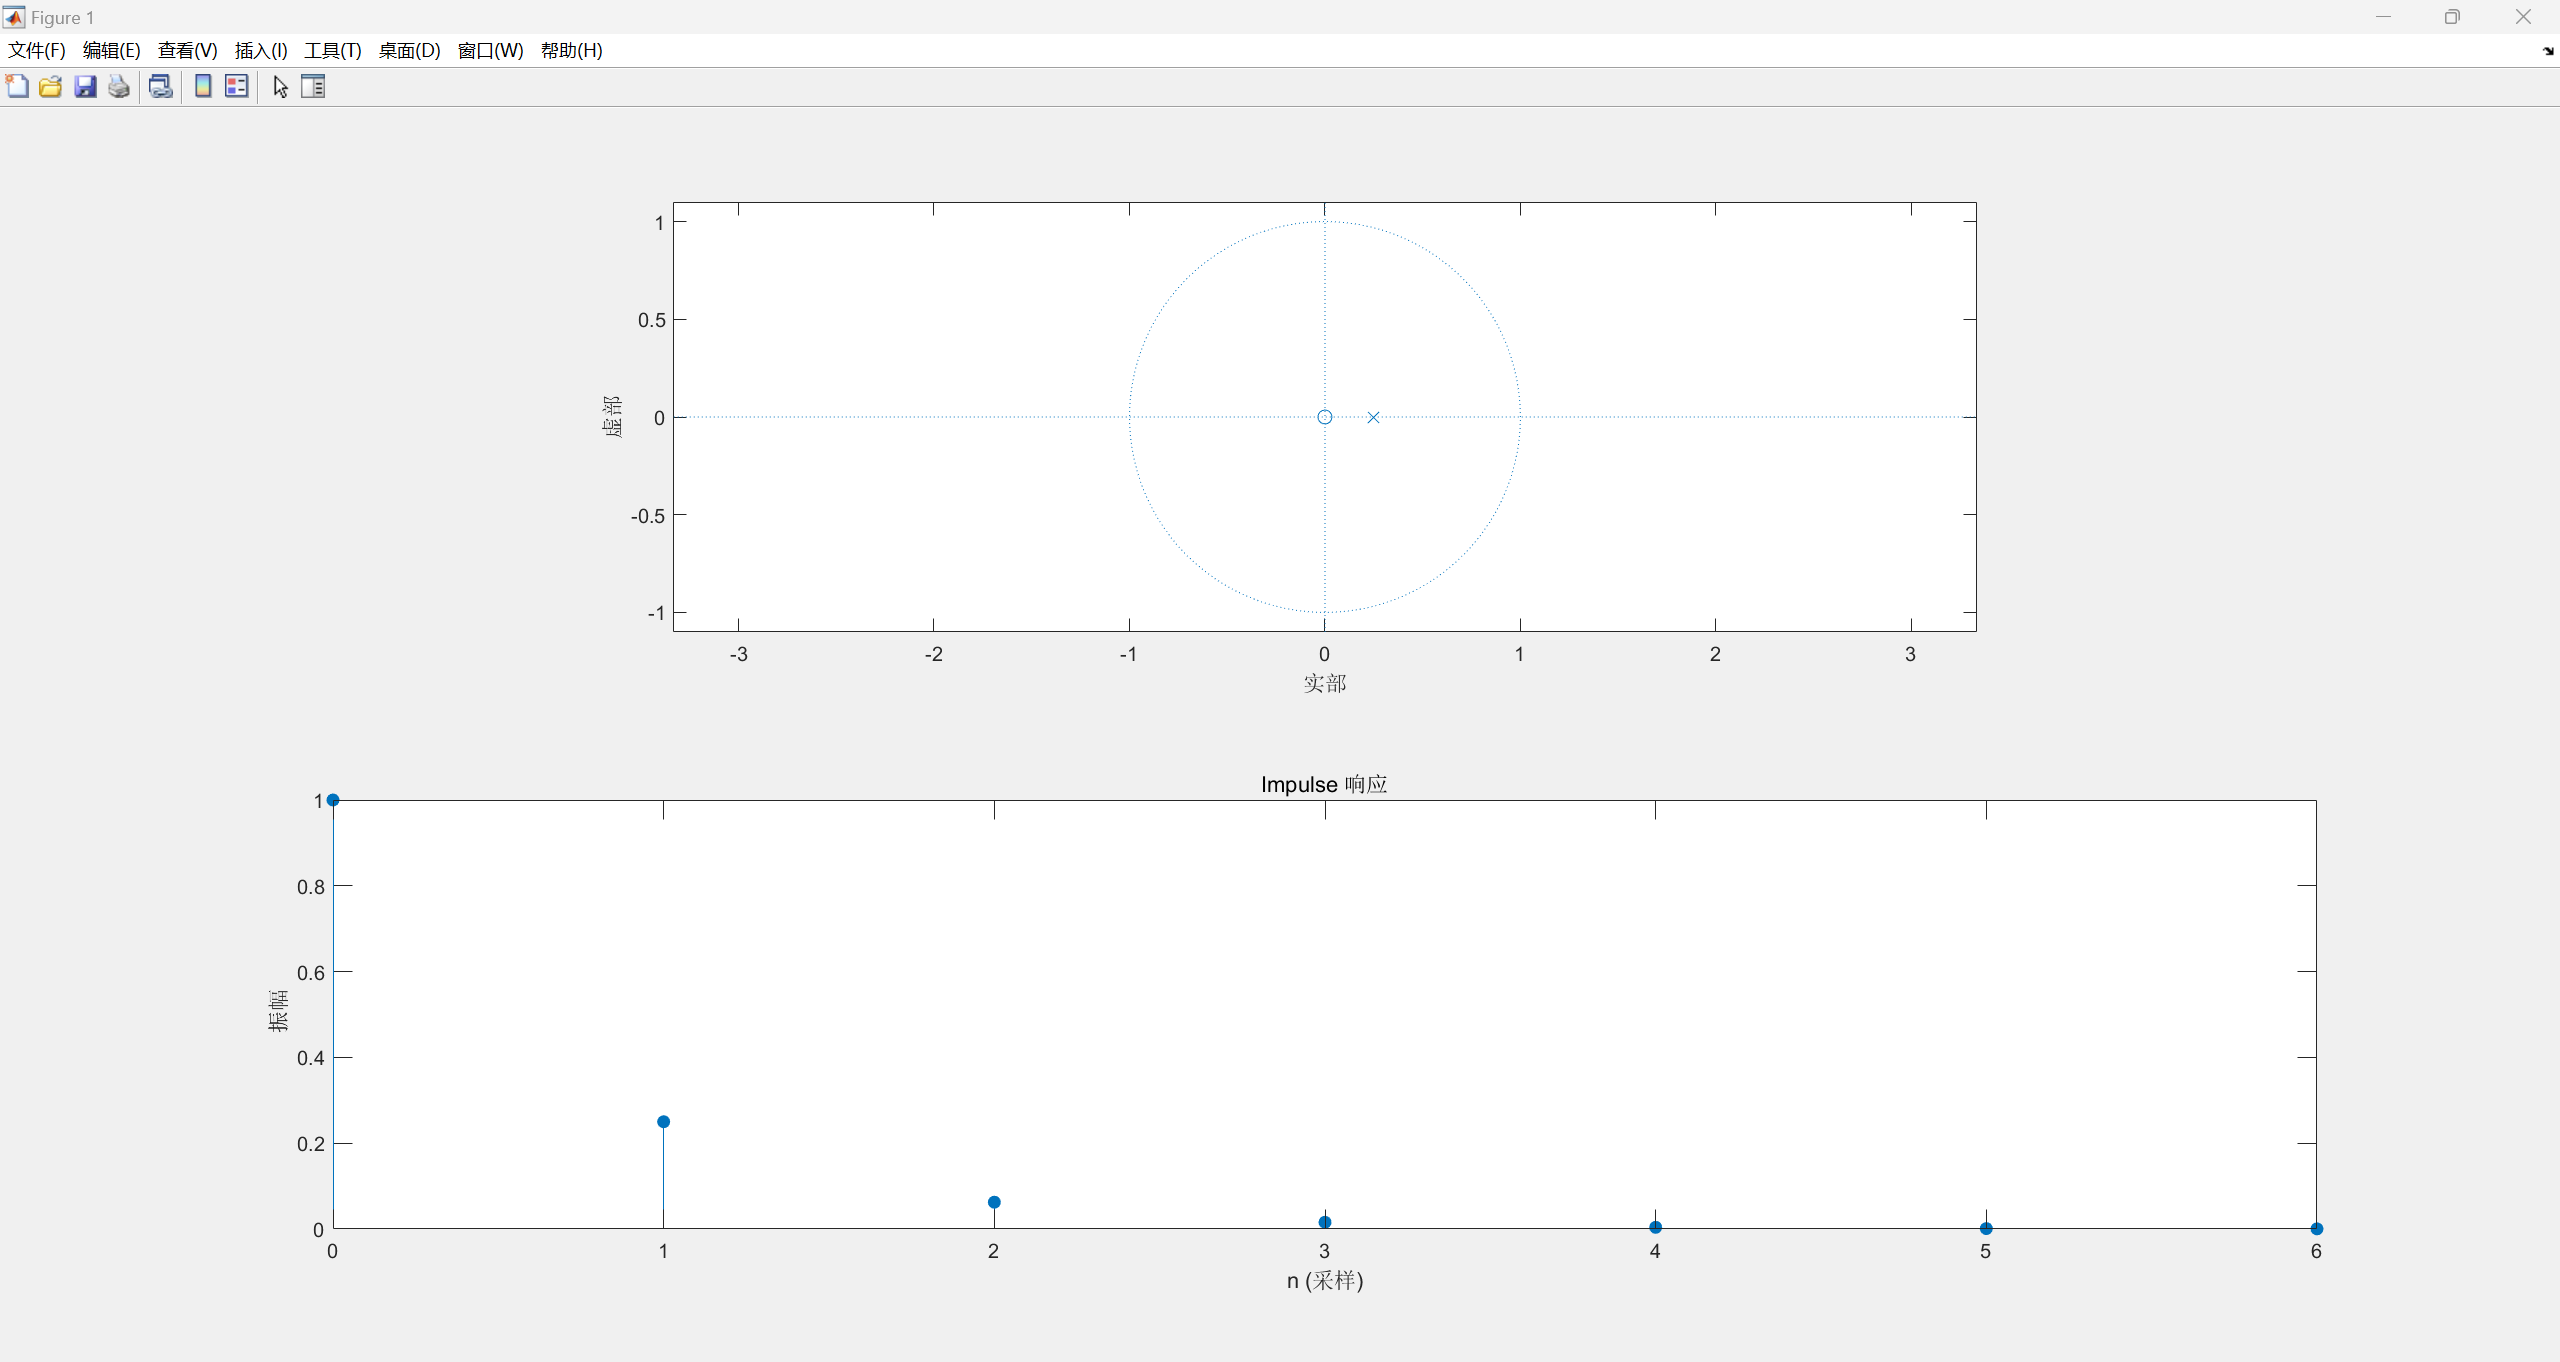
Task: Open the 查看(V) menu
Action: (x=187, y=50)
